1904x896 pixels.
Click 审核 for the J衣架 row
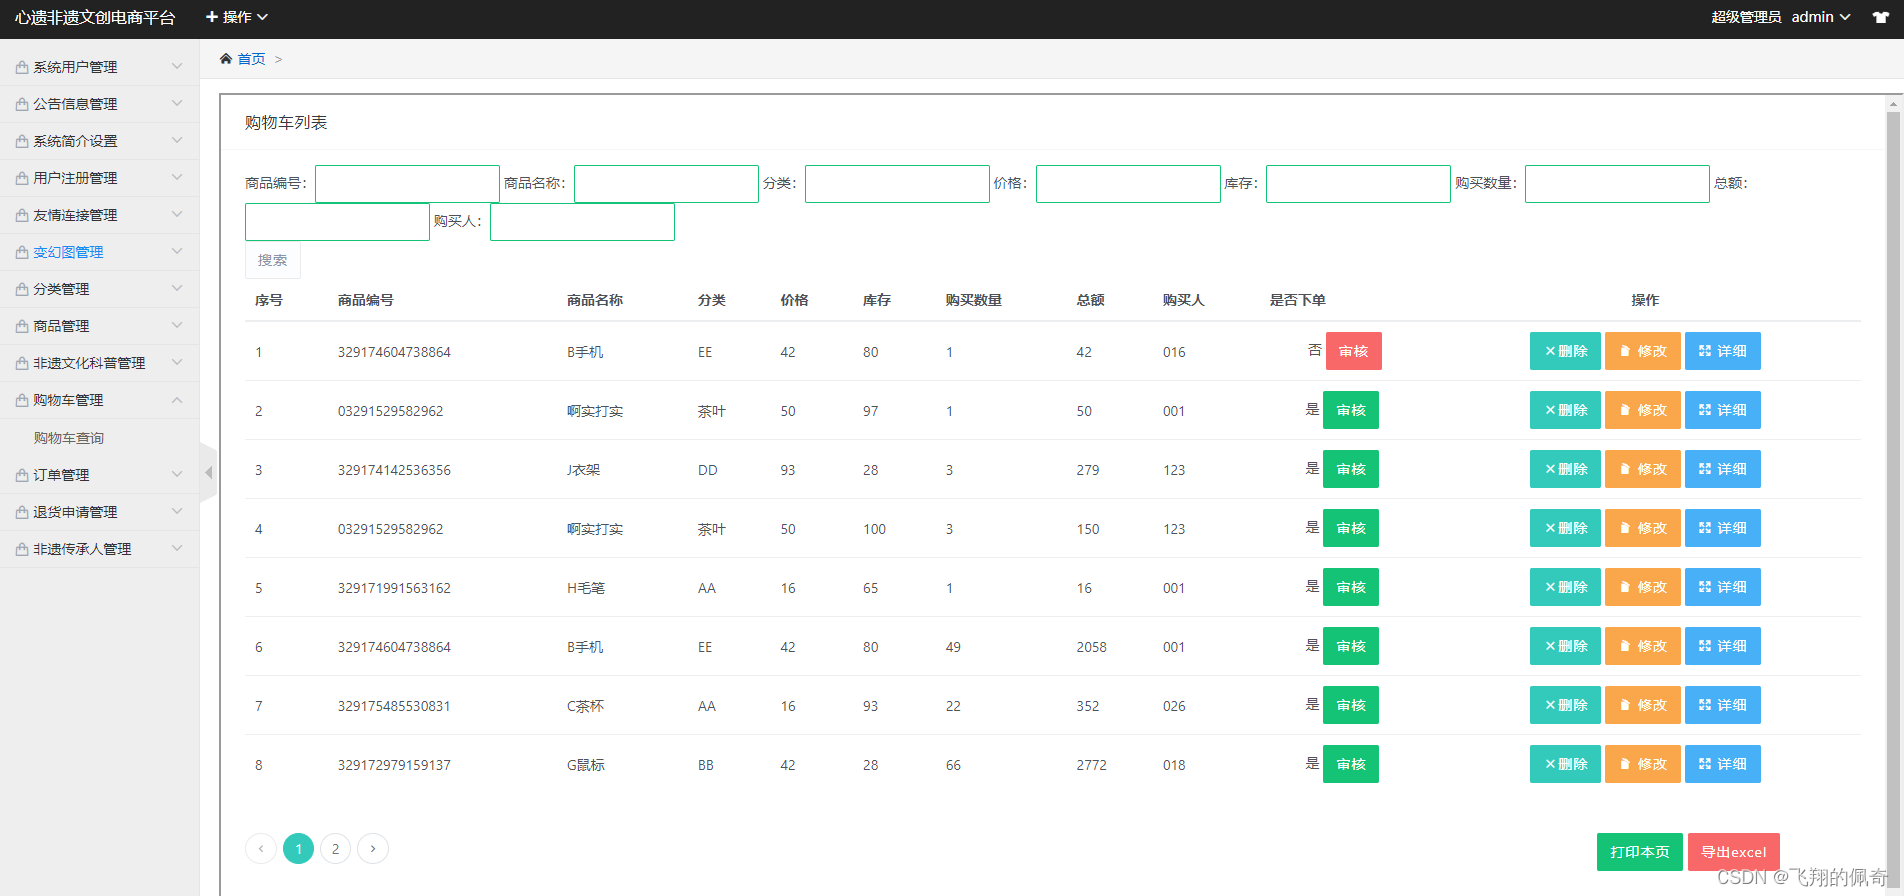pos(1351,469)
